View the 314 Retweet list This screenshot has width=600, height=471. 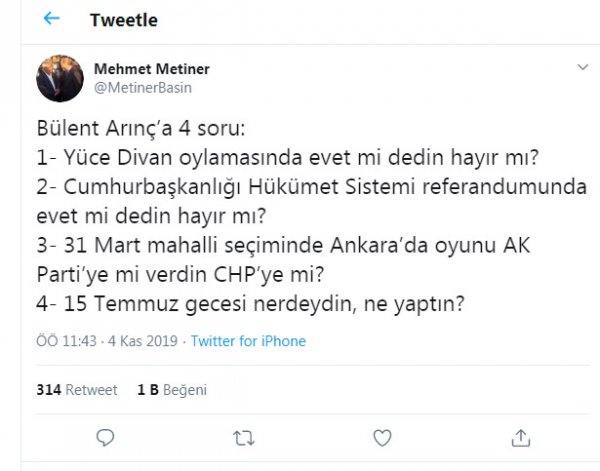77,390
